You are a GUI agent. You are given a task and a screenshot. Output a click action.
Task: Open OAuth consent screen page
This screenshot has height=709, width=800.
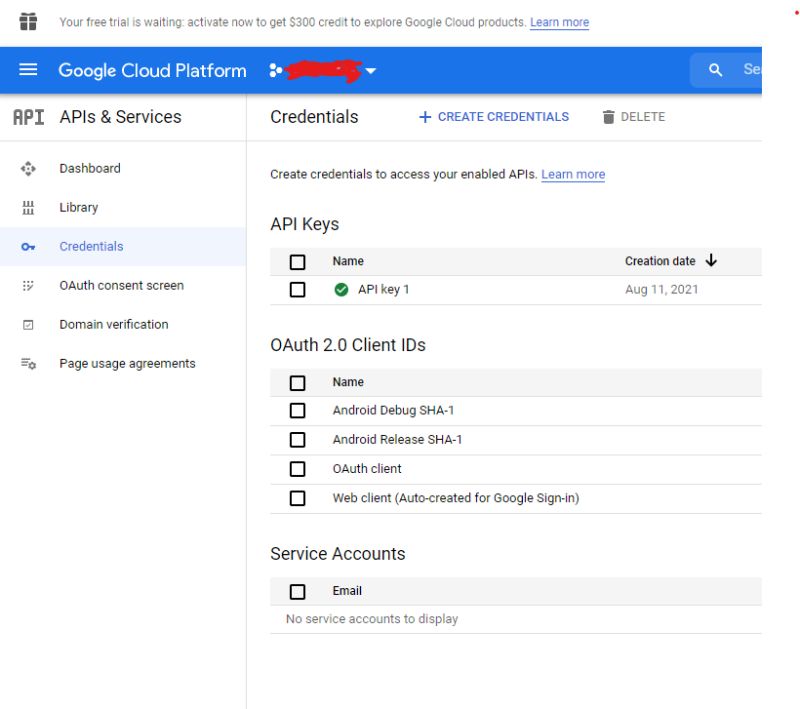click(x=121, y=286)
